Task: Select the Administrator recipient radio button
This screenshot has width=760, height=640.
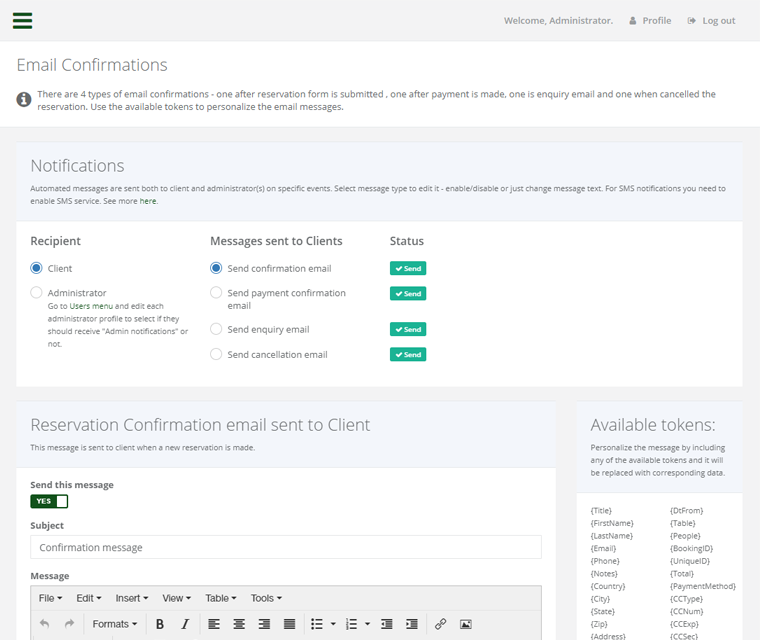Action: pyautogui.click(x=36, y=292)
